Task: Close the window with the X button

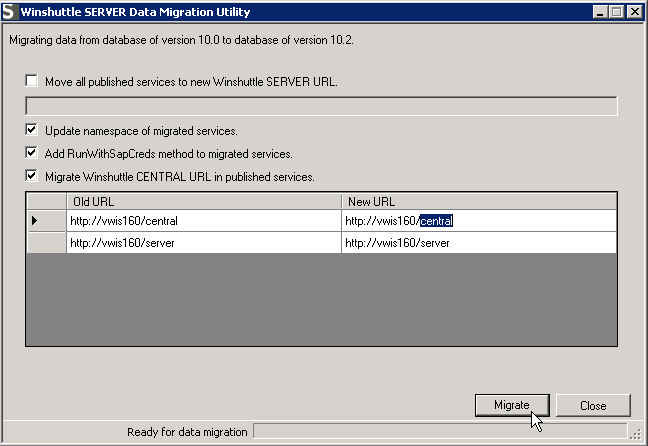Action: 634,12
